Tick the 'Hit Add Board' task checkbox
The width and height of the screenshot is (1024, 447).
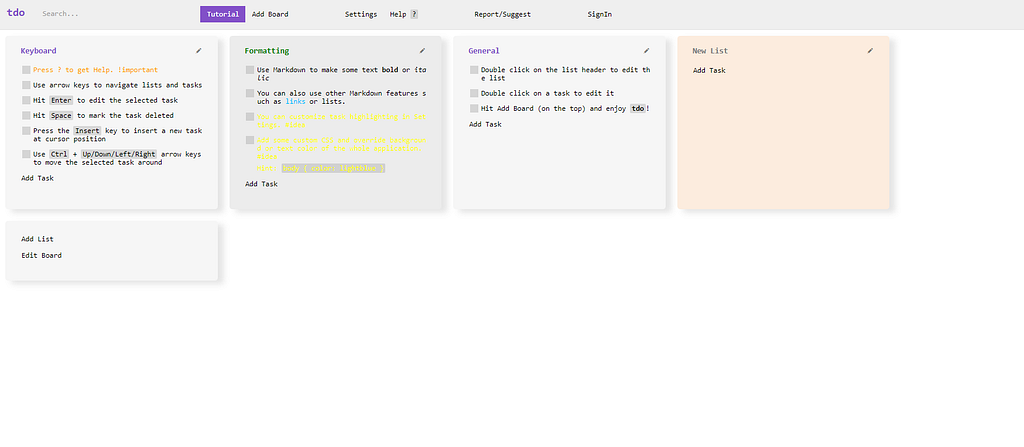coord(474,108)
